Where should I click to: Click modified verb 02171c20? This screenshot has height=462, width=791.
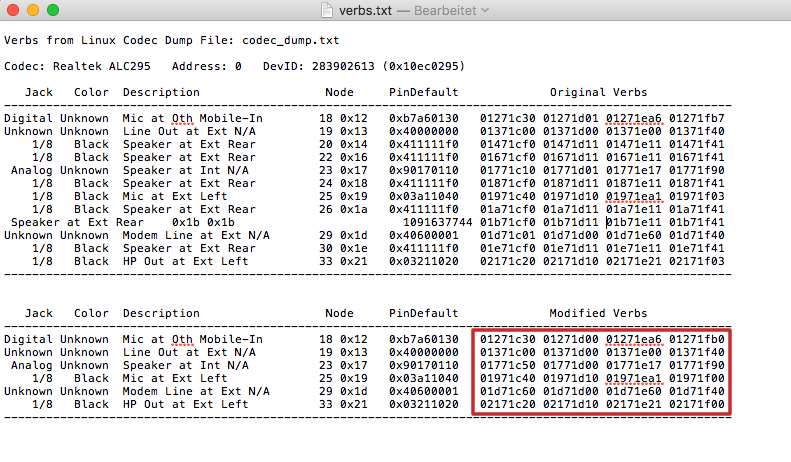[x=507, y=405]
